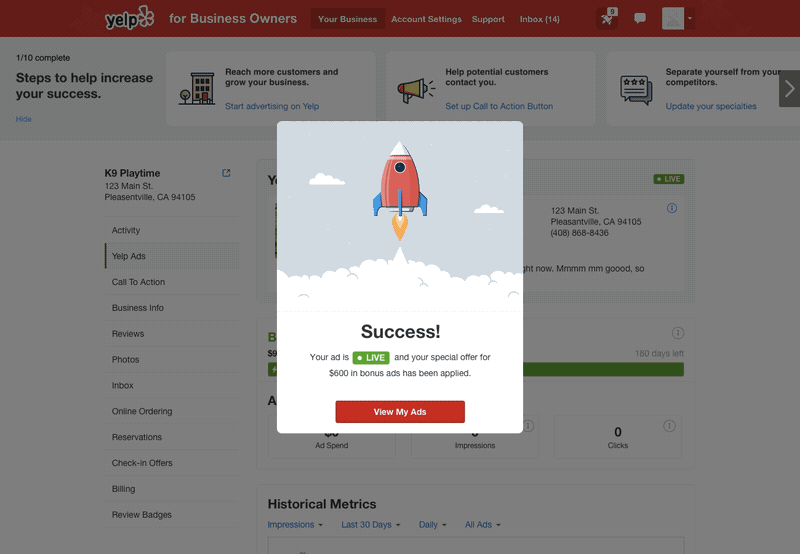
Task: Select Activity in the sidebar
Action: point(172,230)
